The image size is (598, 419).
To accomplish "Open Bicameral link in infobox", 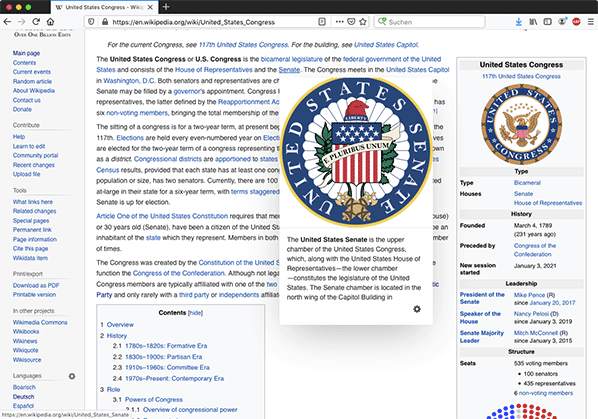I will pos(527,183).
